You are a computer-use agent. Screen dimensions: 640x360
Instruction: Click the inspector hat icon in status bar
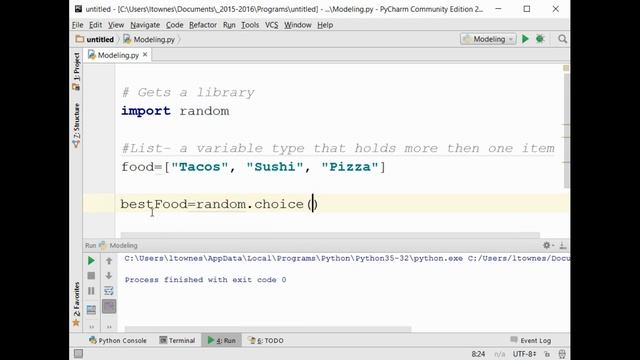click(562, 354)
